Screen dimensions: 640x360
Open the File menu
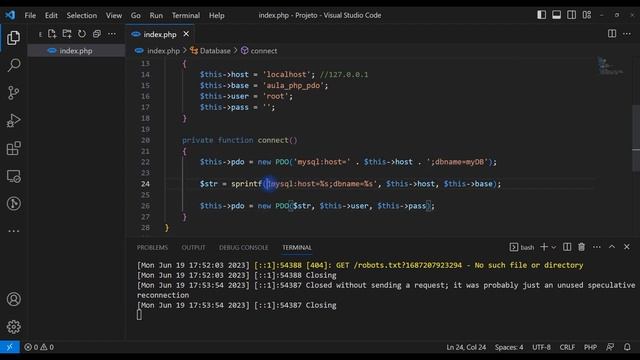[x=30, y=15]
